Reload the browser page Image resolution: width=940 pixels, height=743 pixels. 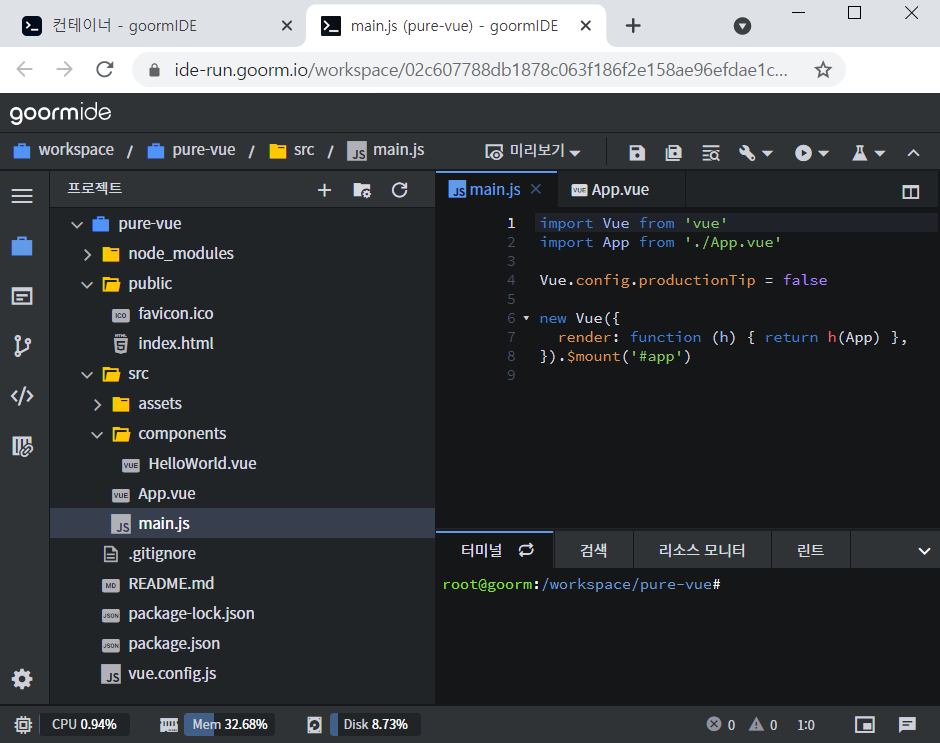click(x=105, y=70)
